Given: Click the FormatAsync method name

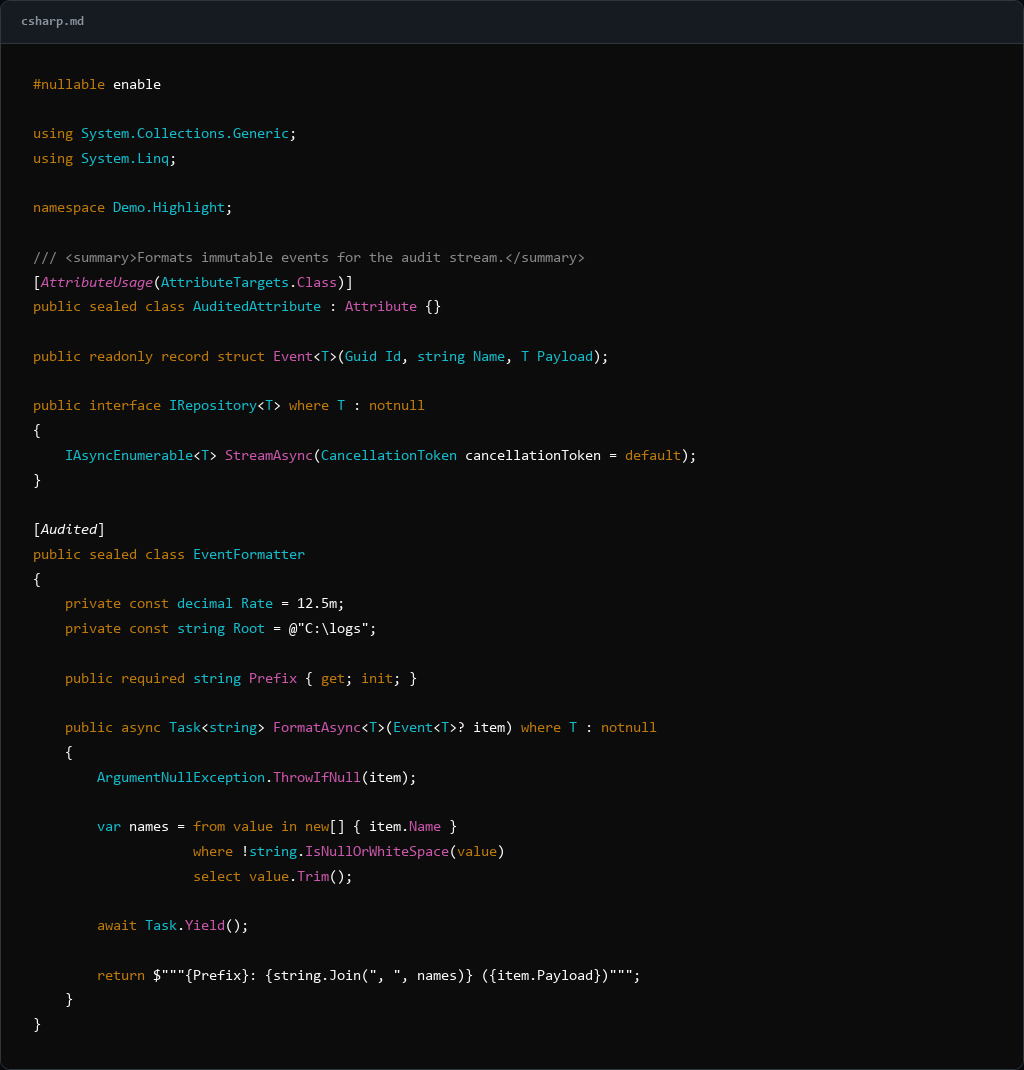Looking at the screenshot, I should point(317,728).
